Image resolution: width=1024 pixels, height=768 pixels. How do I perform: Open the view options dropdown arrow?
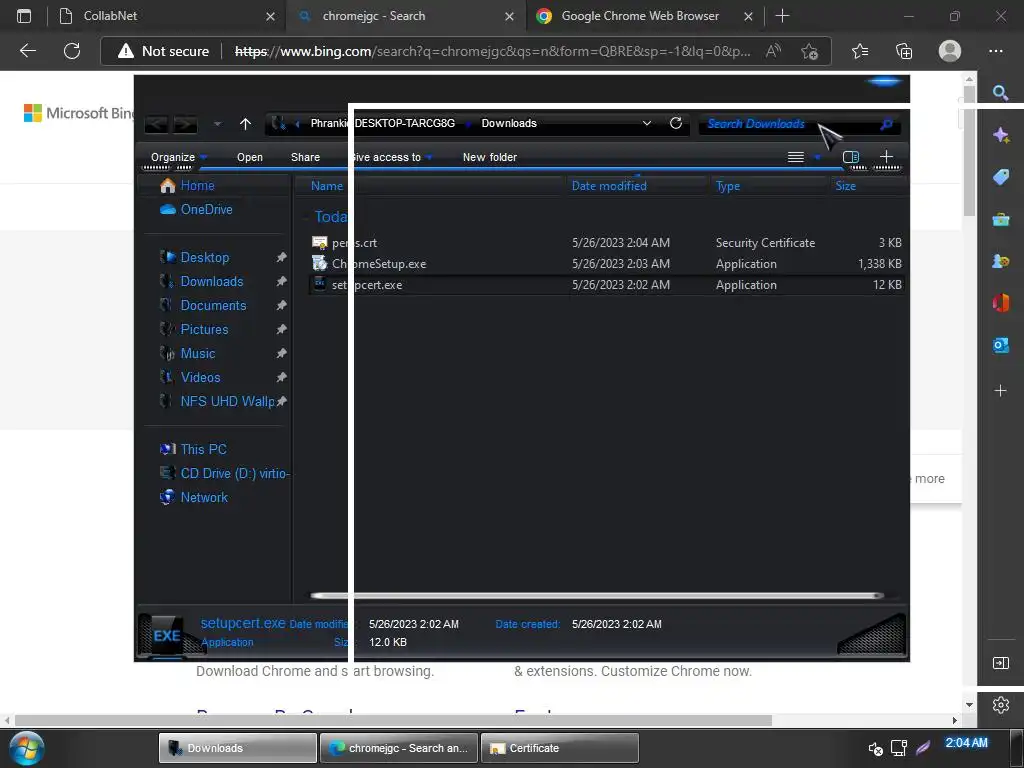point(817,157)
